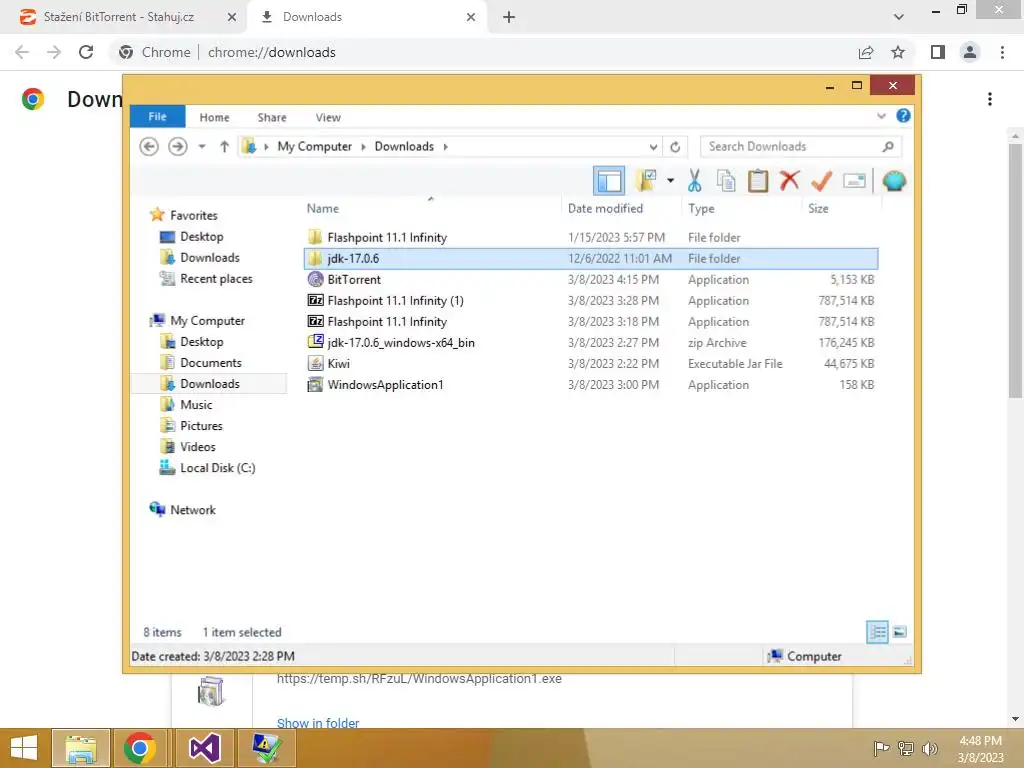Toggle the navigation pane toolbar button
This screenshot has height=768, width=1024.
click(x=609, y=181)
